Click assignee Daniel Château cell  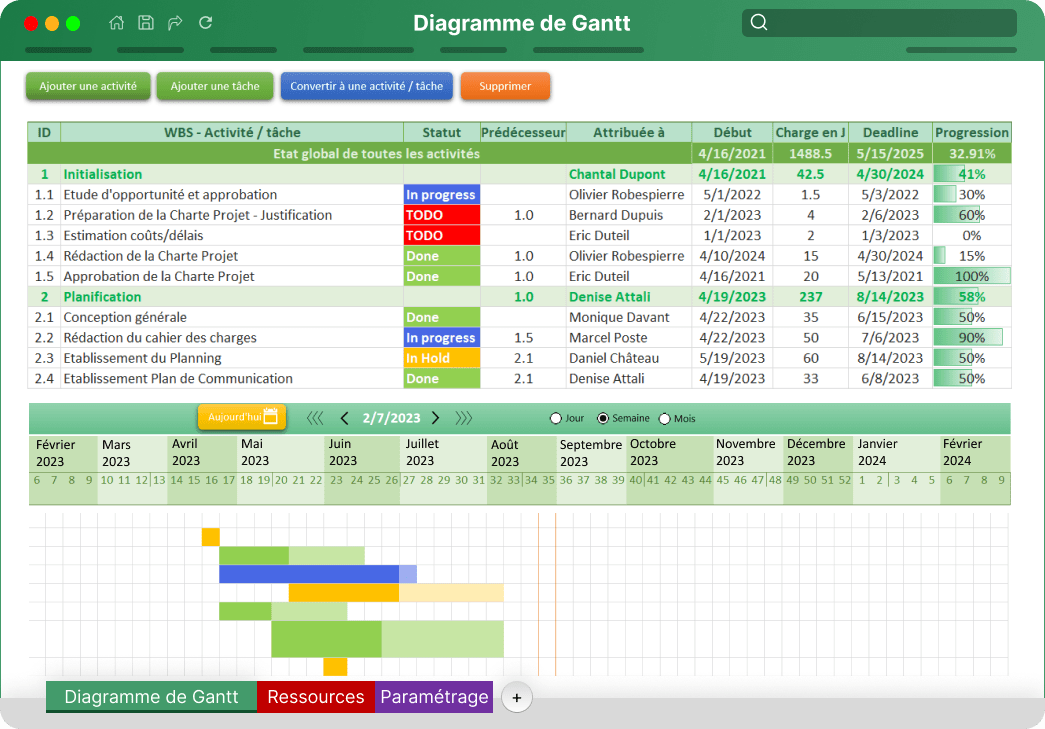629,358
